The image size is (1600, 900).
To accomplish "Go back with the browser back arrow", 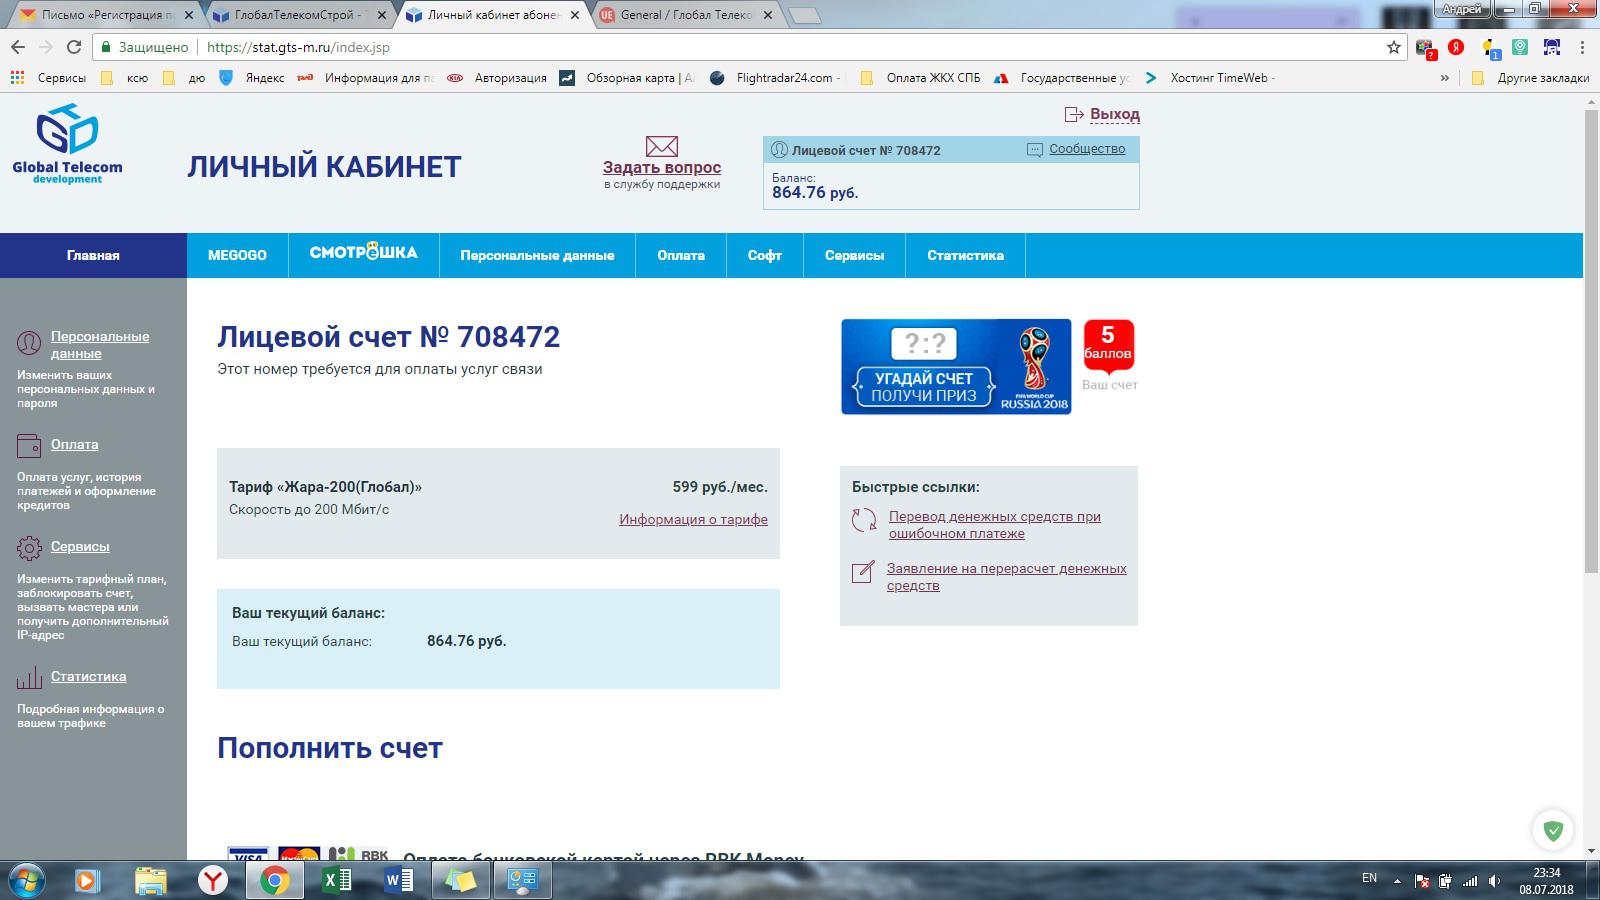I will coord(18,47).
